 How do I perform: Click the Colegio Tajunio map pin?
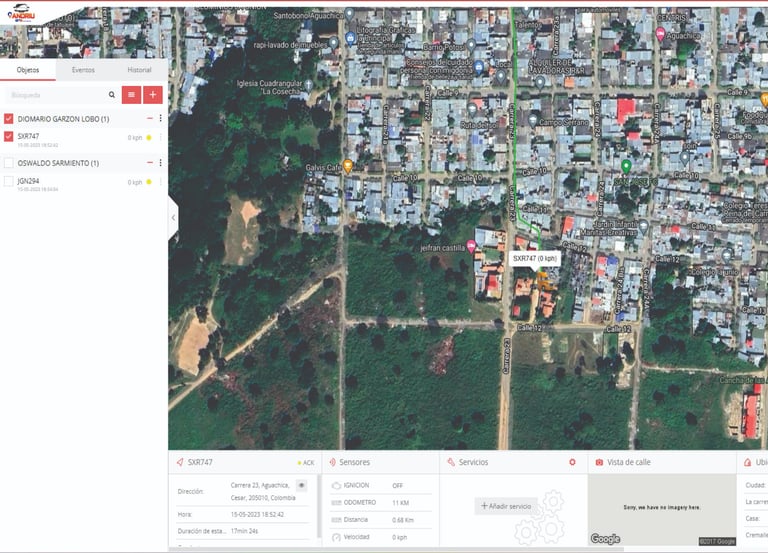click(727, 255)
